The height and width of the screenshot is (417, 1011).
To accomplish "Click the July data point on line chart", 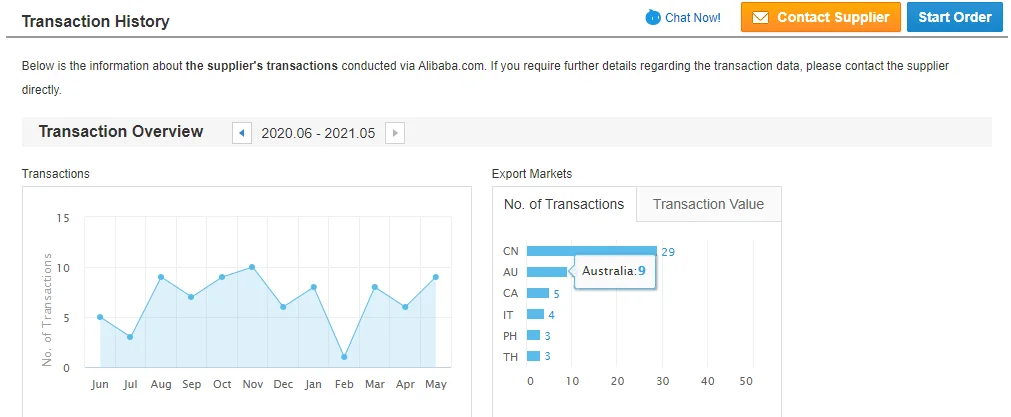I will (x=130, y=337).
